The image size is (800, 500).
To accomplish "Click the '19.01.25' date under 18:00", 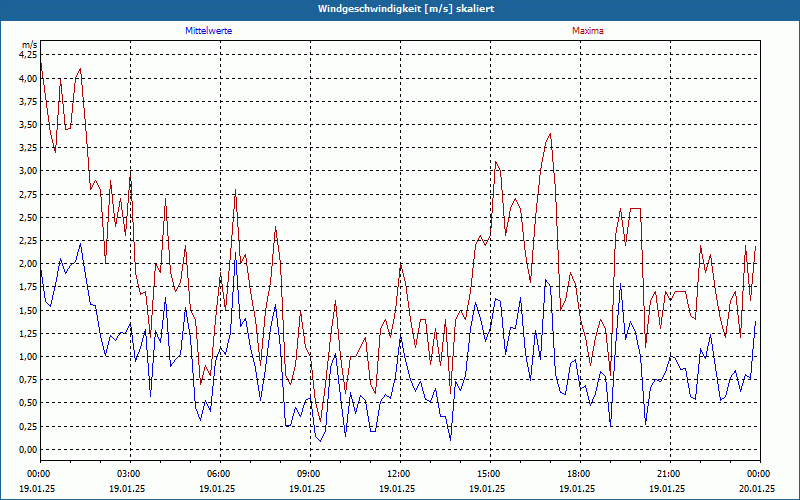I will click(x=578, y=488).
